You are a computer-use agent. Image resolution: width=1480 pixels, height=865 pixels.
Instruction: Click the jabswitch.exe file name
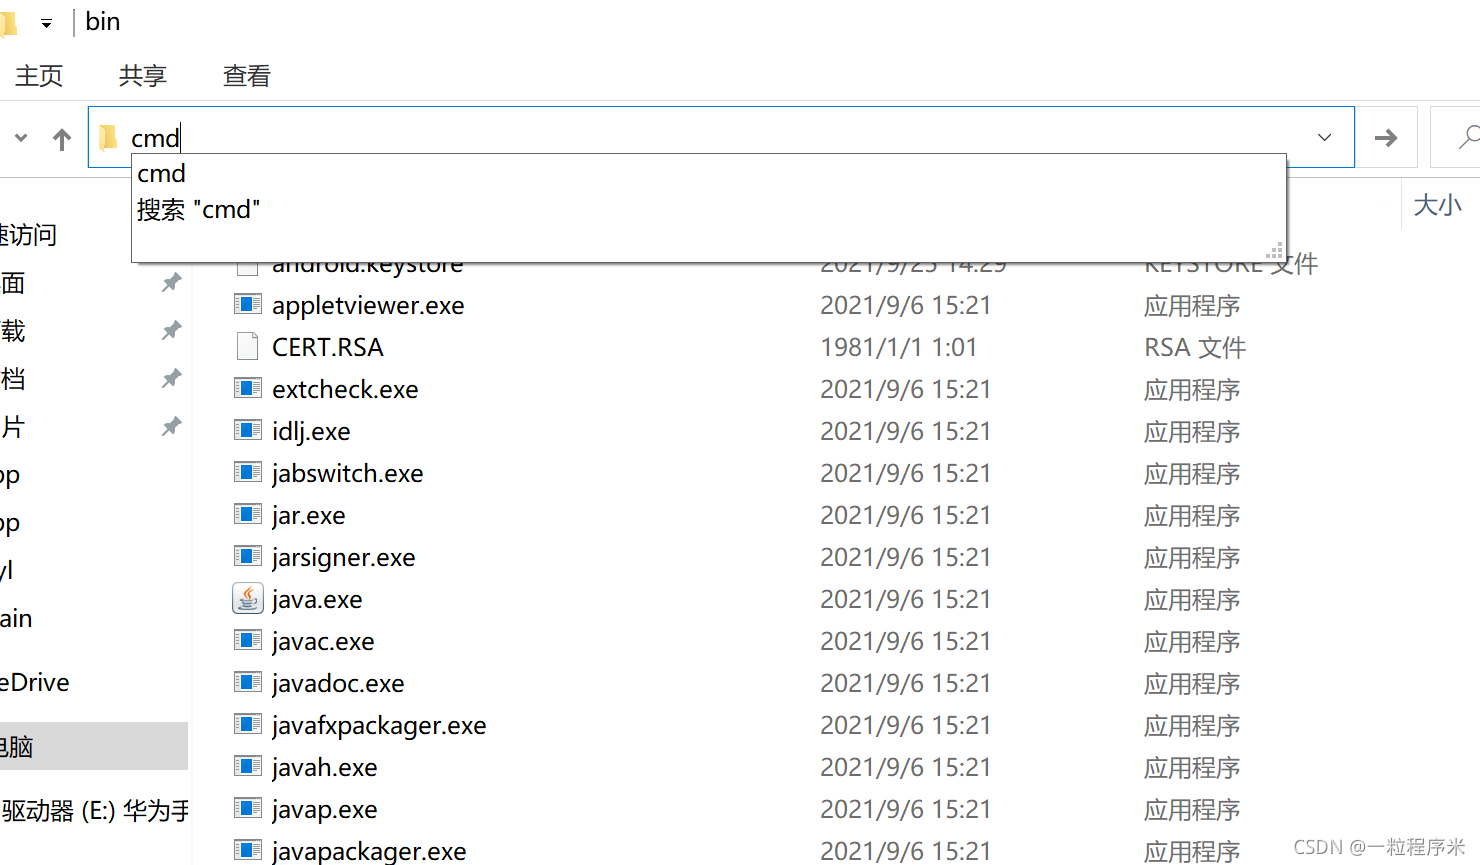348,474
